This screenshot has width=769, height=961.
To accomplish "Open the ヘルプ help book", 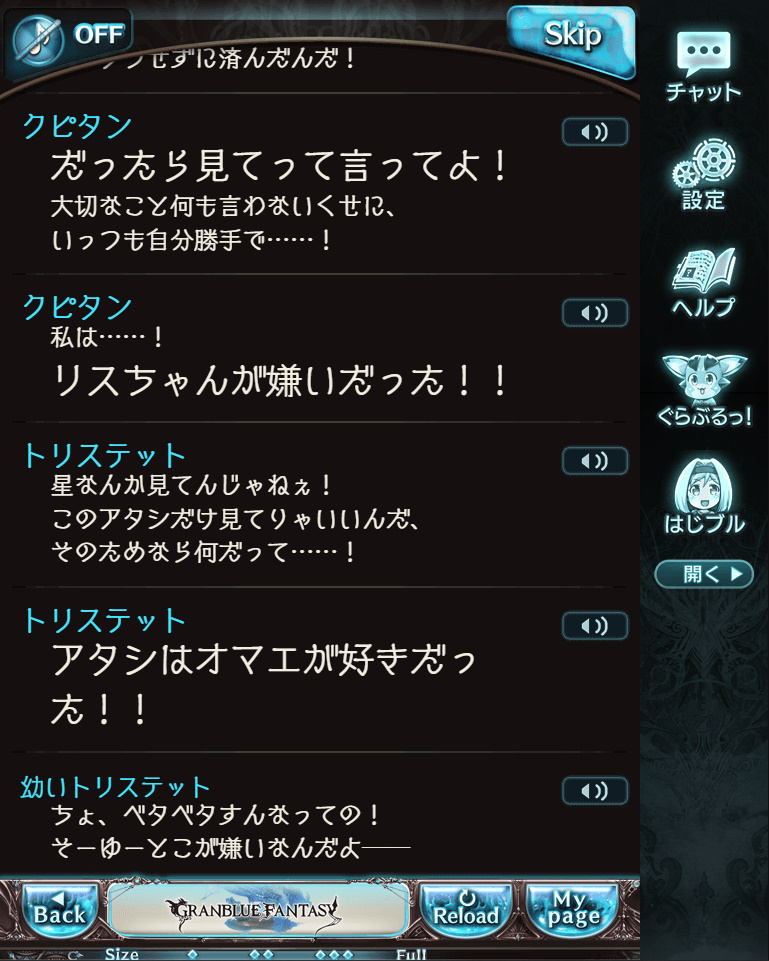I will (x=703, y=282).
